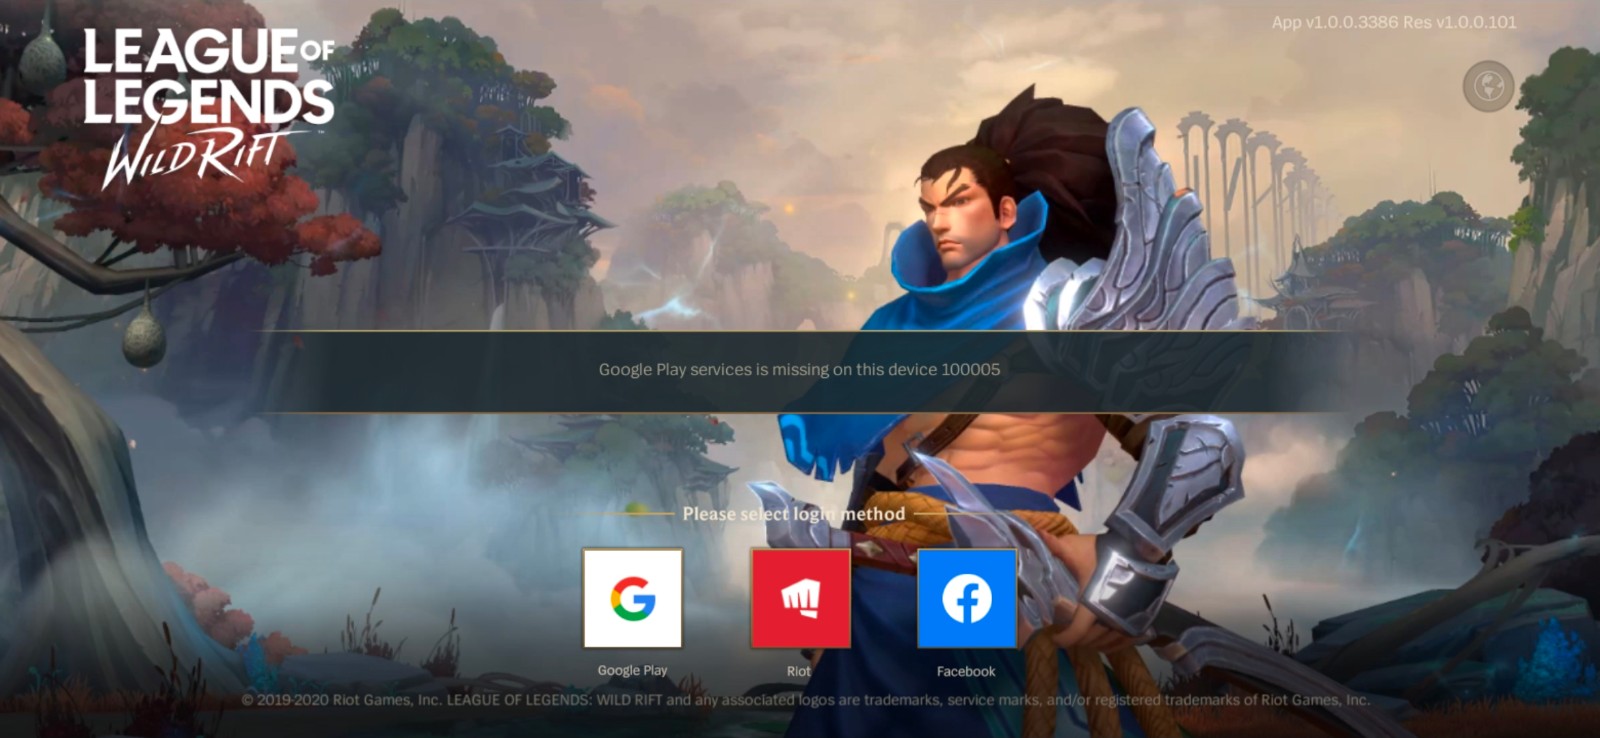The width and height of the screenshot is (1600, 738).
Task: Click Yasuo's ponytail hair
Action: [x=1050, y=140]
